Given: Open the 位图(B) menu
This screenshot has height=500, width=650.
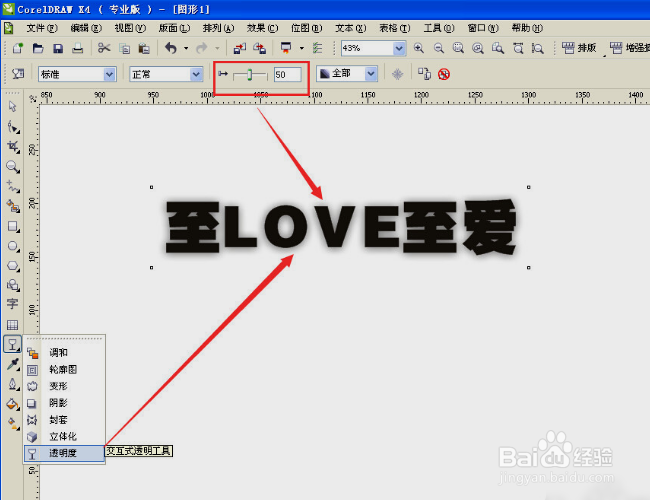Looking at the screenshot, I should [x=306, y=28].
